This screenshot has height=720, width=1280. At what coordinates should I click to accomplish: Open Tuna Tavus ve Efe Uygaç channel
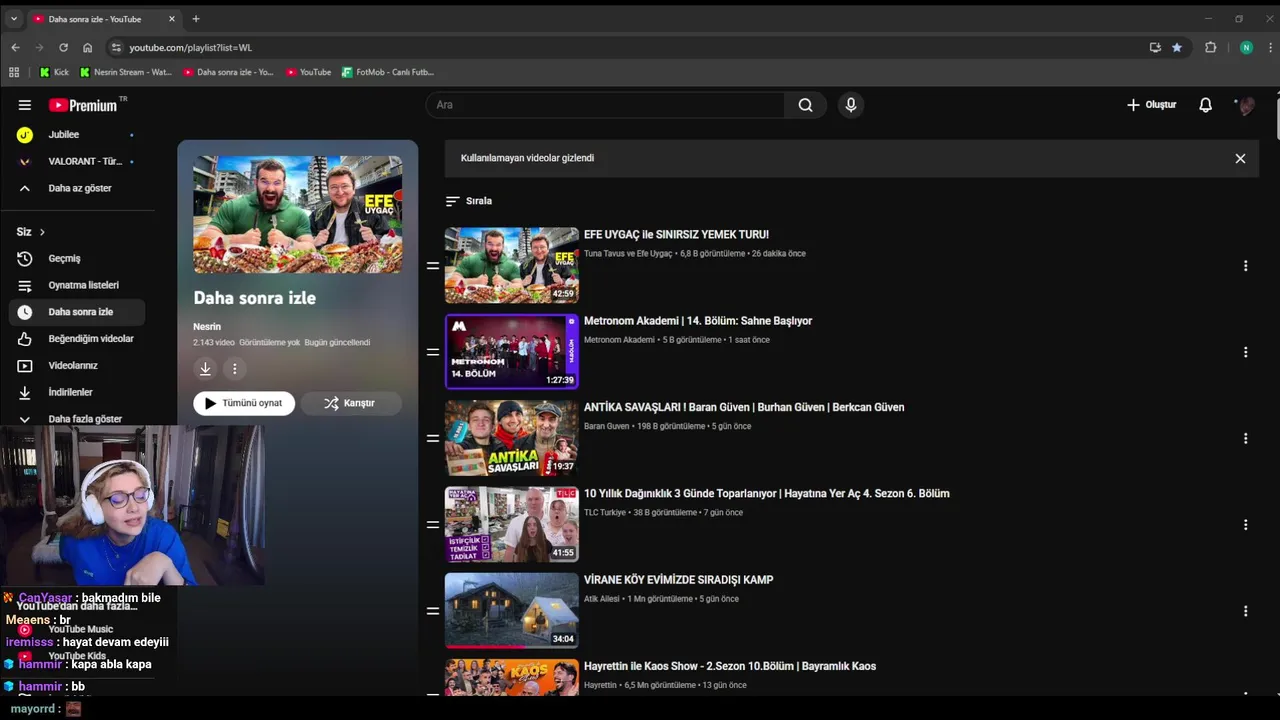[628, 254]
